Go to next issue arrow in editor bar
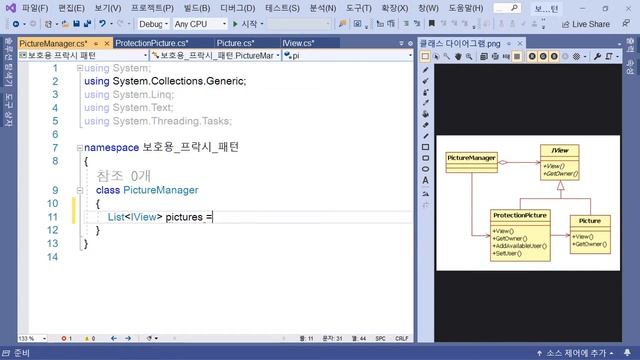Screen dimensions: 640x360 pos(128,338)
